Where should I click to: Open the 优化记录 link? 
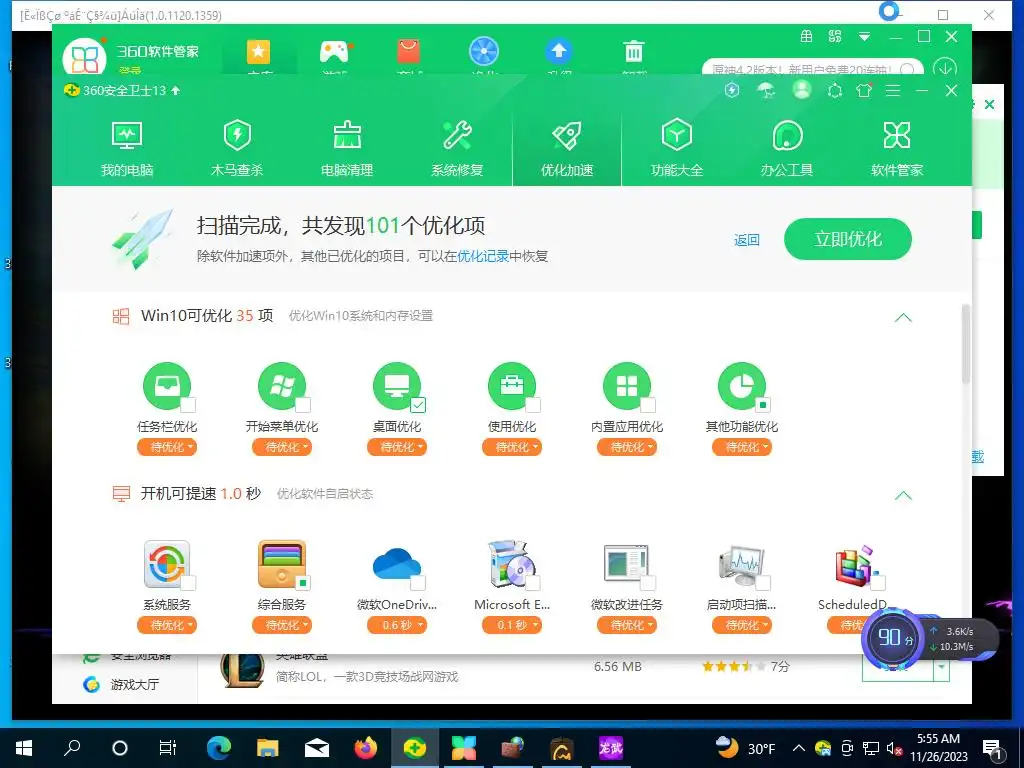click(x=483, y=256)
